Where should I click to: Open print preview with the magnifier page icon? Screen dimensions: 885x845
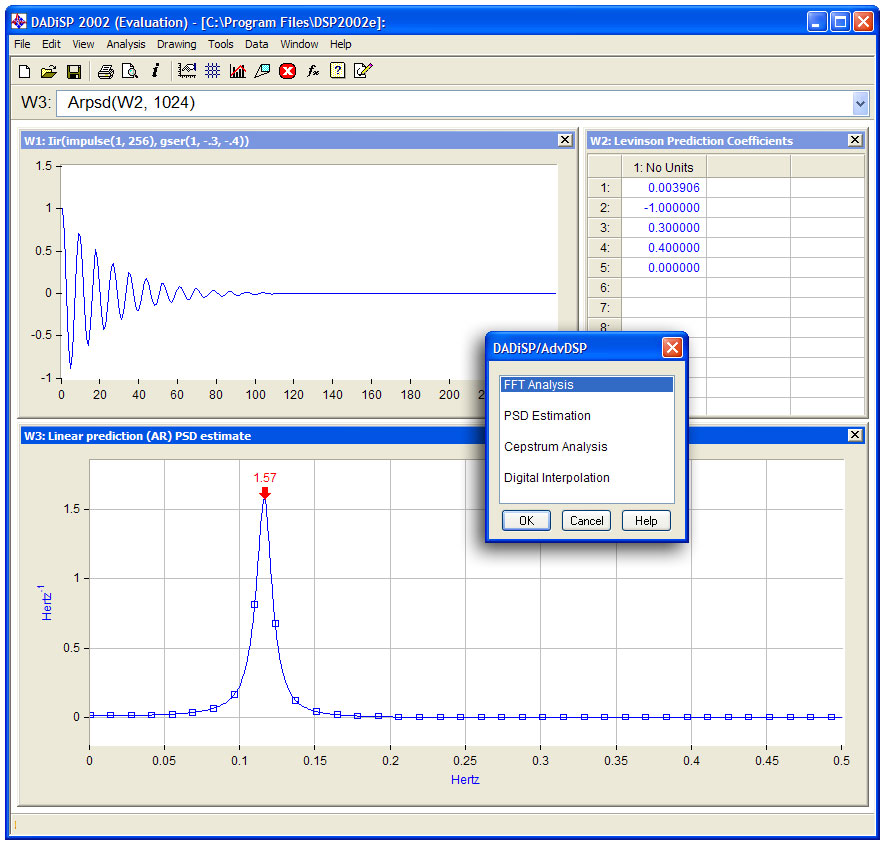pyautogui.click(x=130, y=71)
